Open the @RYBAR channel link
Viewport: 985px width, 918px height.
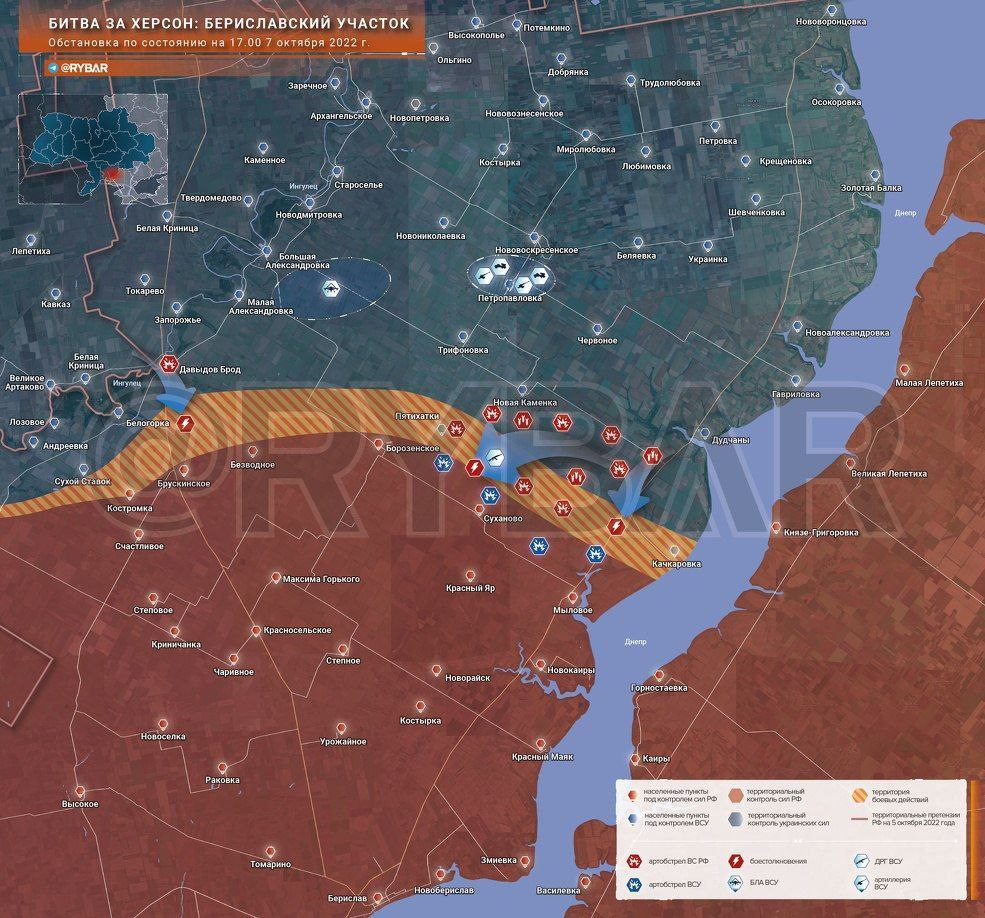[83, 68]
